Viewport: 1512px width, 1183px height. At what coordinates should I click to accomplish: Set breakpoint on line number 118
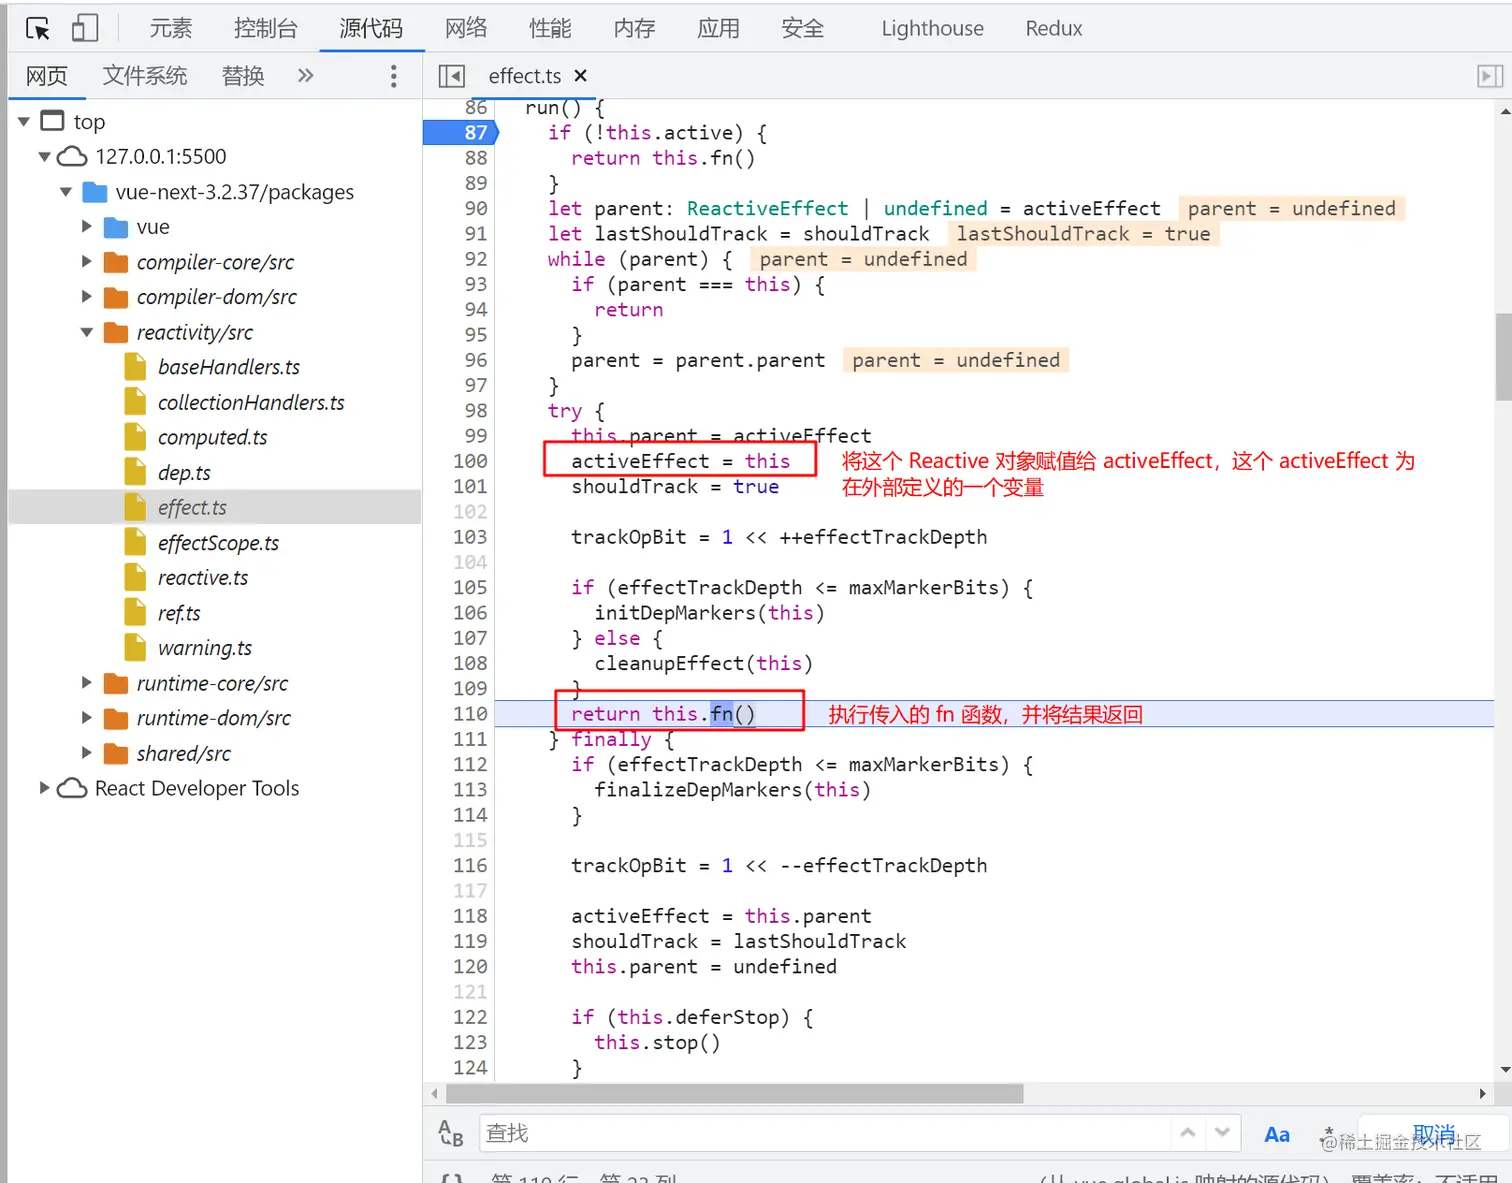470,916
